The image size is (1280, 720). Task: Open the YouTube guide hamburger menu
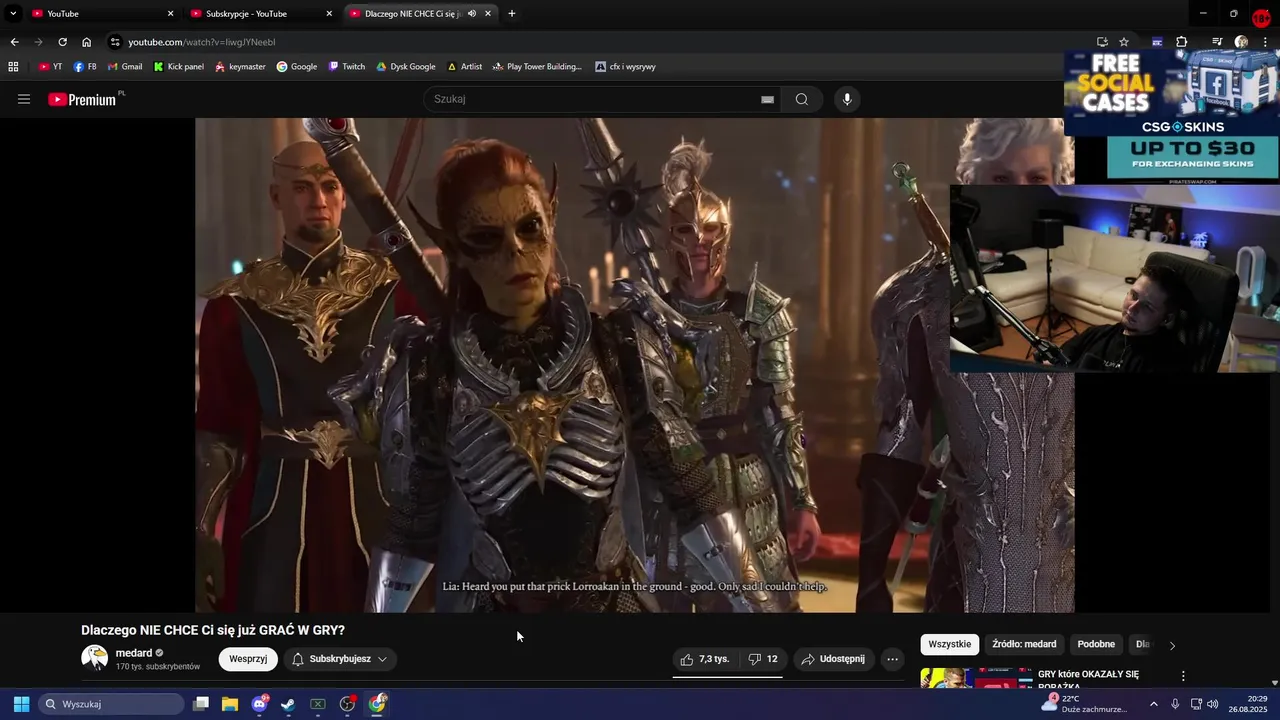tap(24, 99)
